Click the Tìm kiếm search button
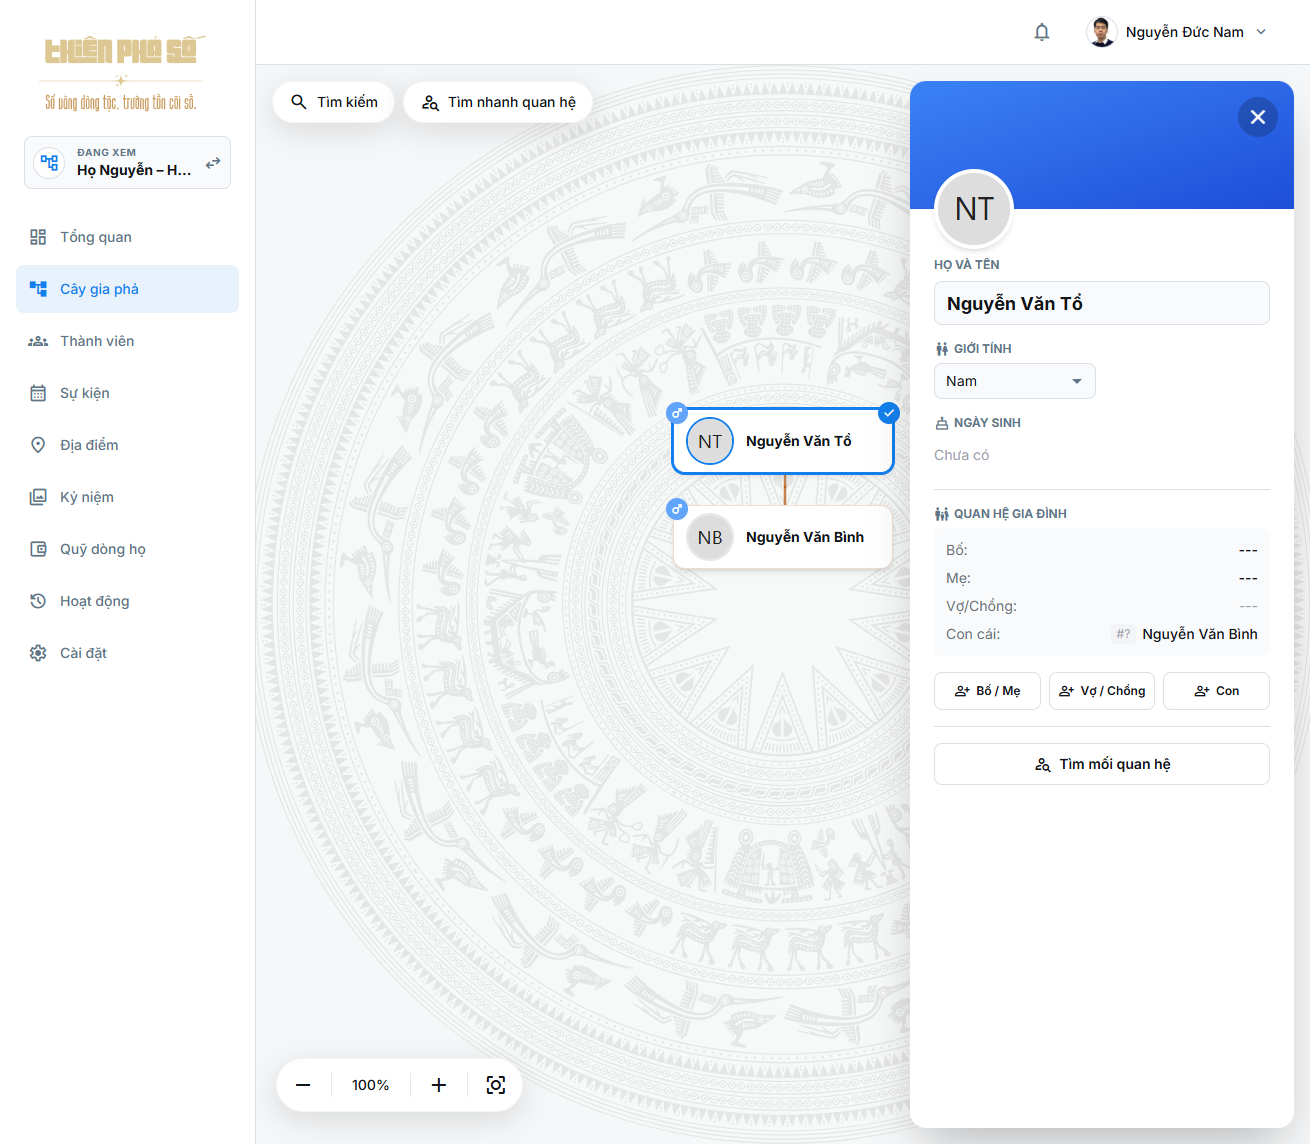This screenshot has height=1144, width=1310. point(334,102)
